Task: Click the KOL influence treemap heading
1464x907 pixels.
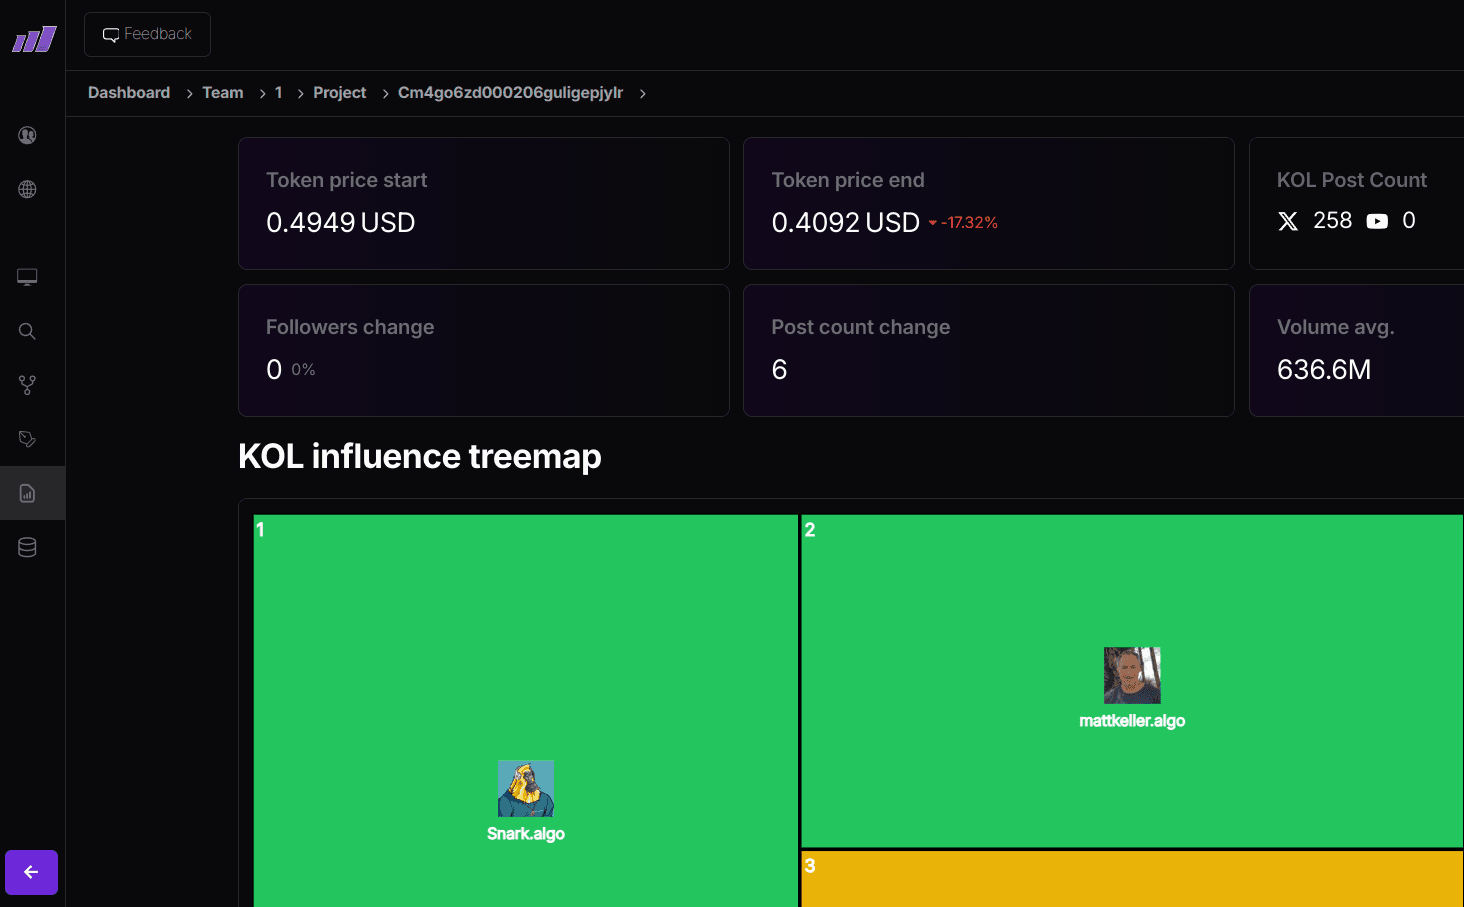Action: pyautogui.click(x=420, y=456)
